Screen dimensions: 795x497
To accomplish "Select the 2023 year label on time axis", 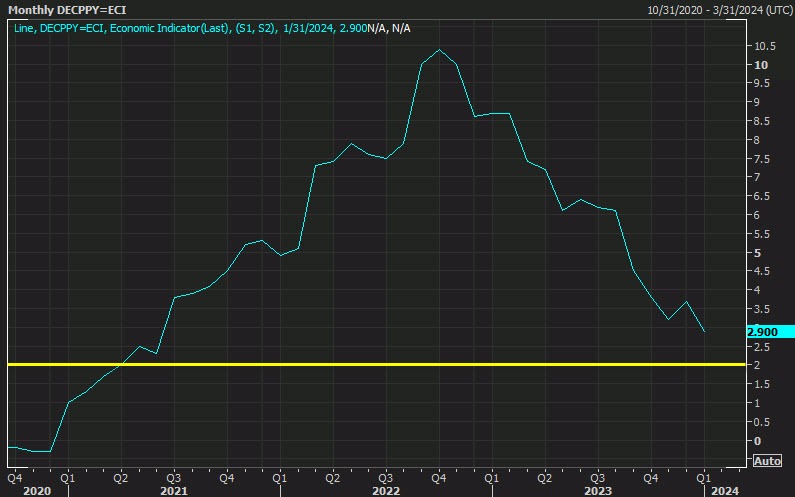I will coord(596,491).
